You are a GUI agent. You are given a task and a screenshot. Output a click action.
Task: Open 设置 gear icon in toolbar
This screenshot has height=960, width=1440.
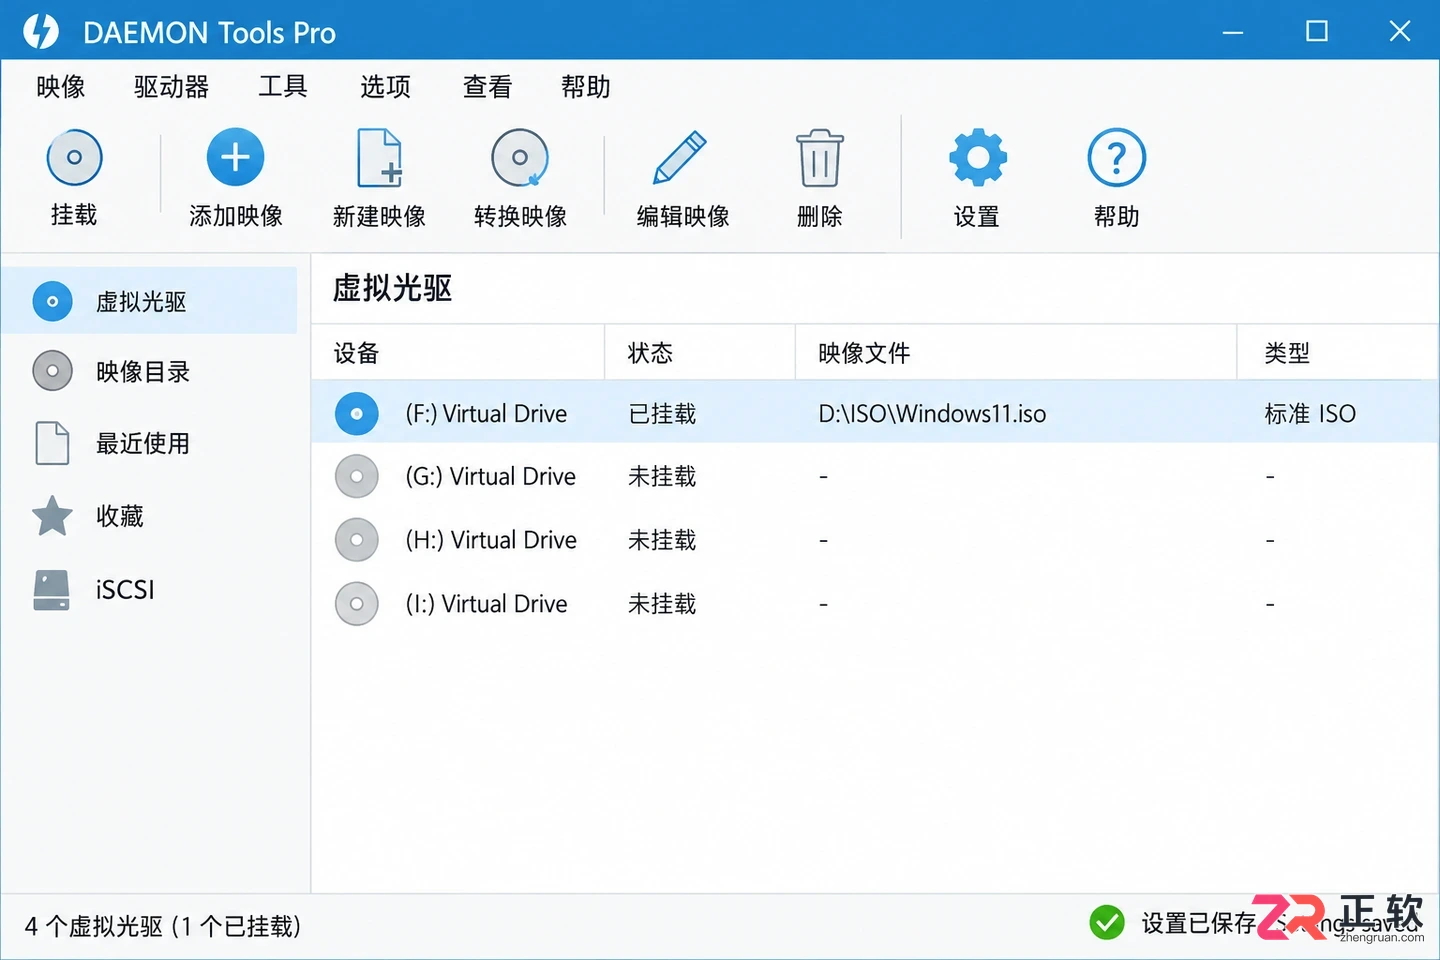coord(977,157)
